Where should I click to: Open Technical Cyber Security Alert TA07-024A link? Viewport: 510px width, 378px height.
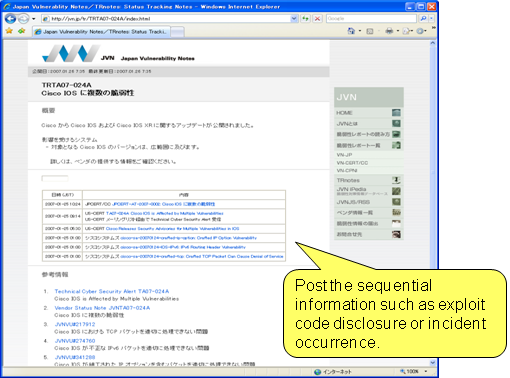point(112,291)
